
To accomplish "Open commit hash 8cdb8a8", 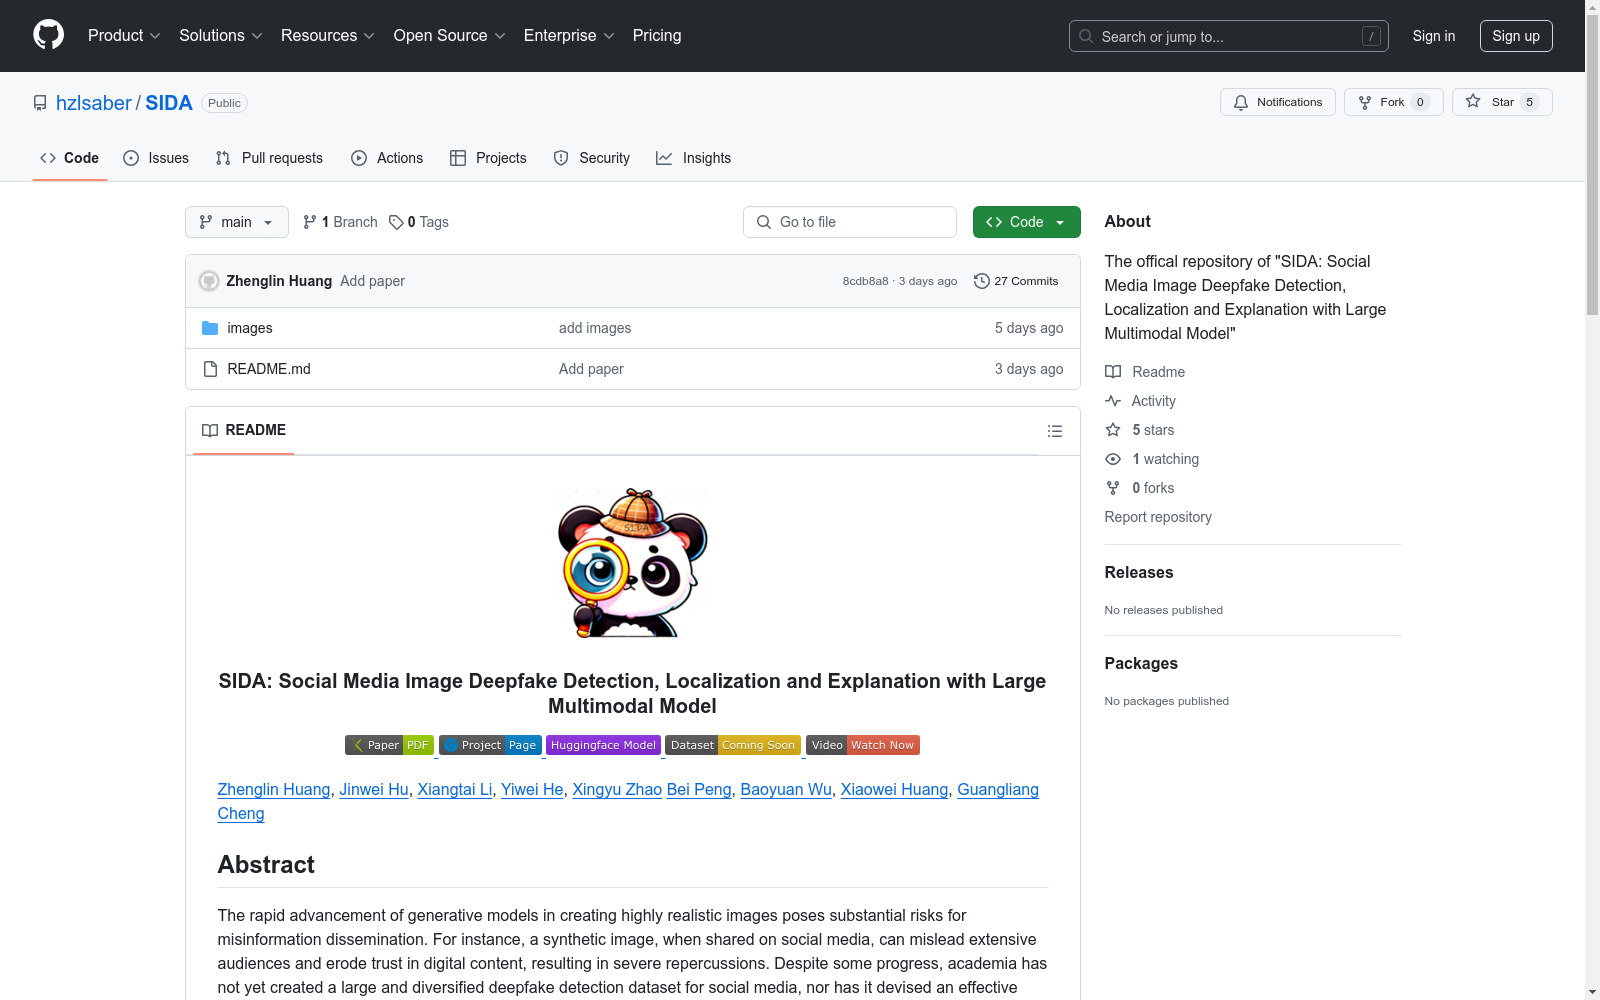I will coord(865,281).
